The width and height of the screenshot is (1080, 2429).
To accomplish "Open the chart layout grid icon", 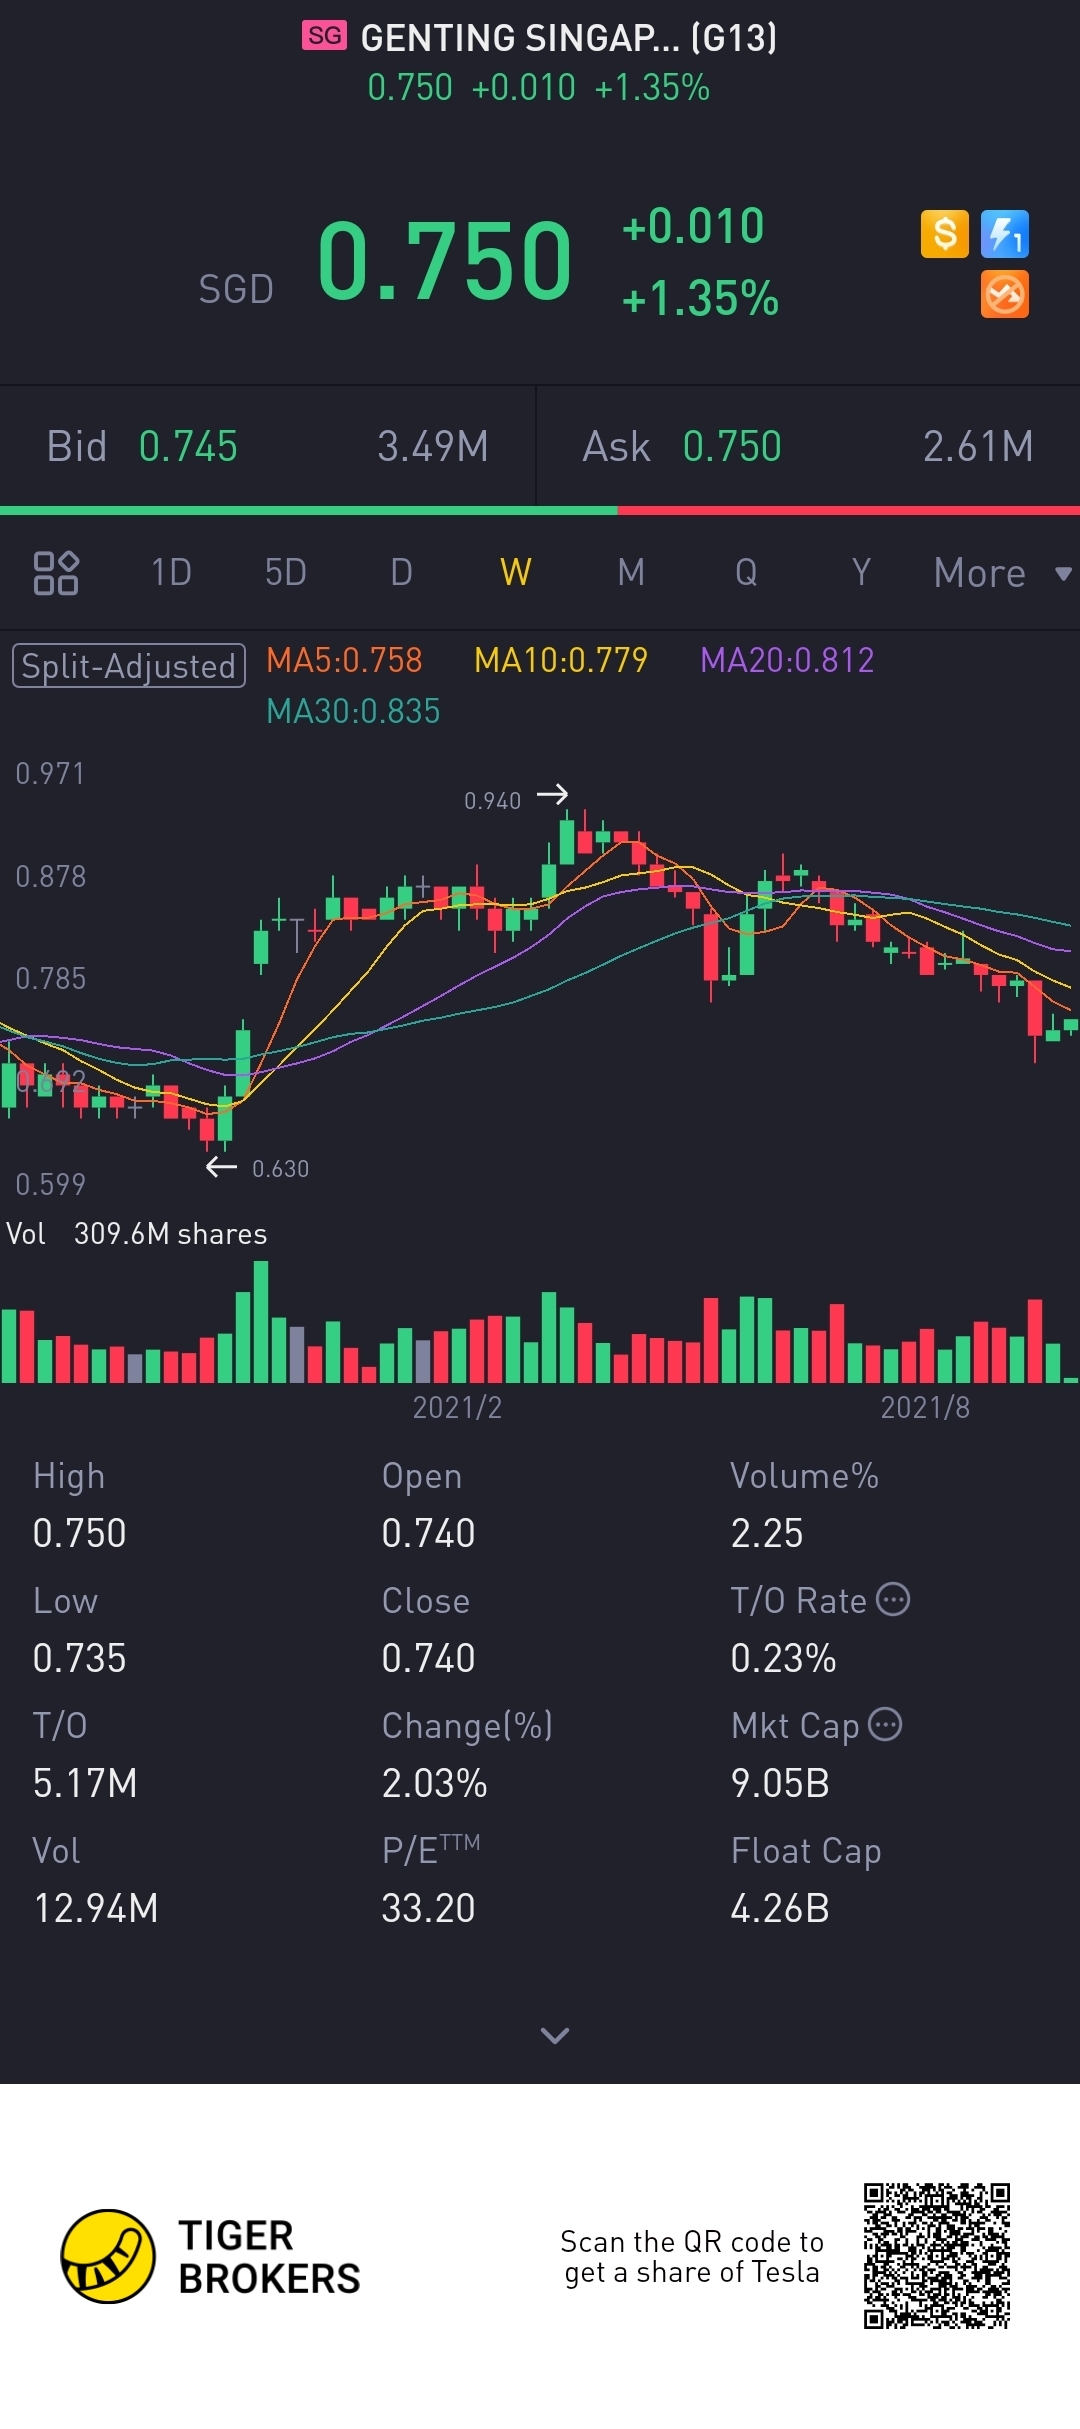I will click(x=56, y=573).
